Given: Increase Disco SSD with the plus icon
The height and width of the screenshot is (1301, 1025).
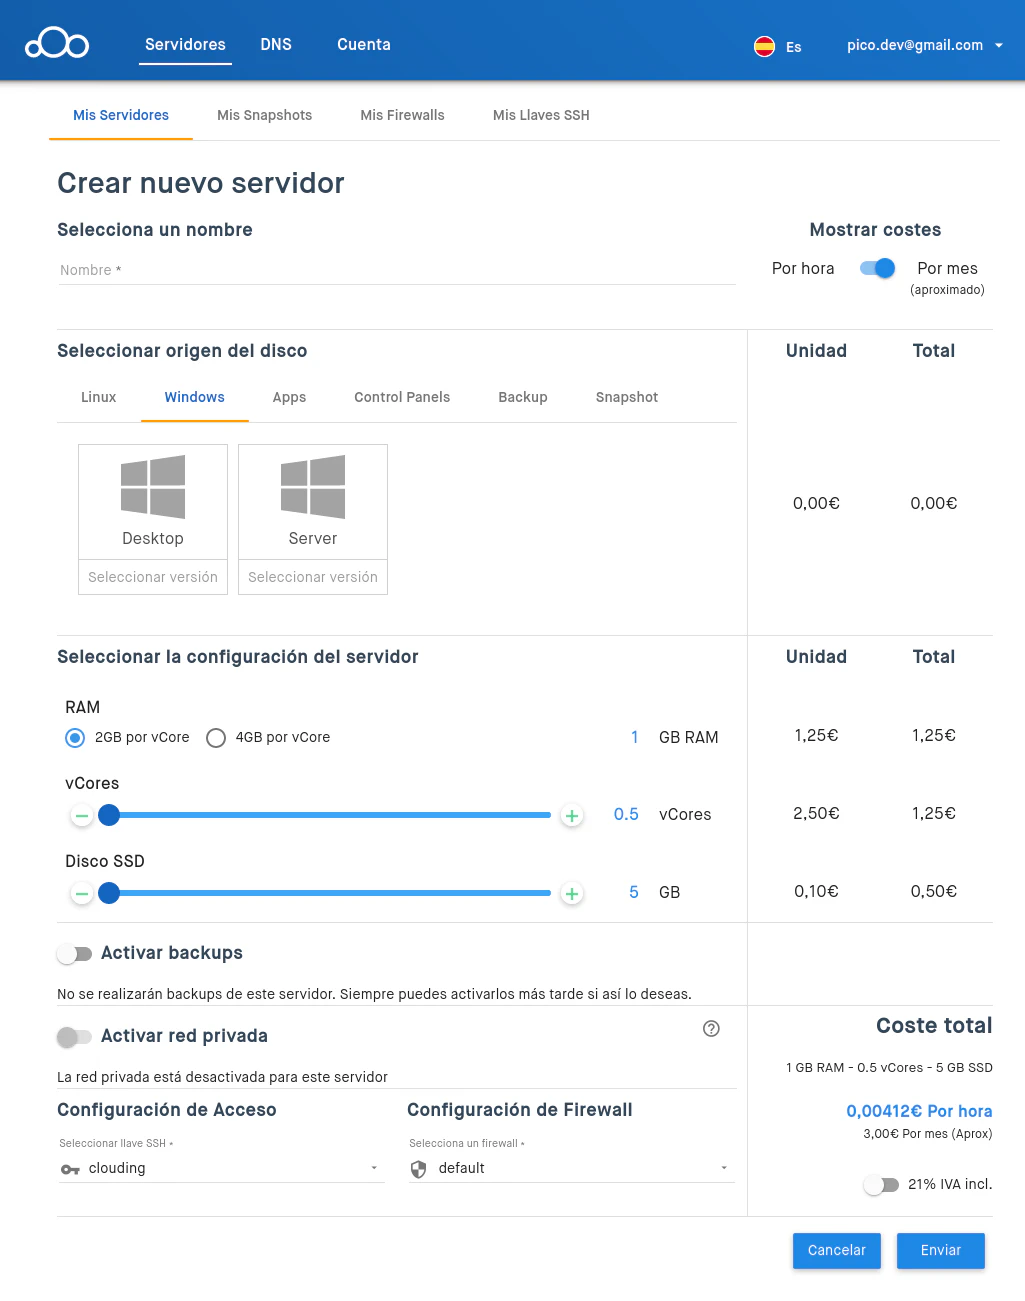Looking at the screenshot, I should (x=571, y=894).
